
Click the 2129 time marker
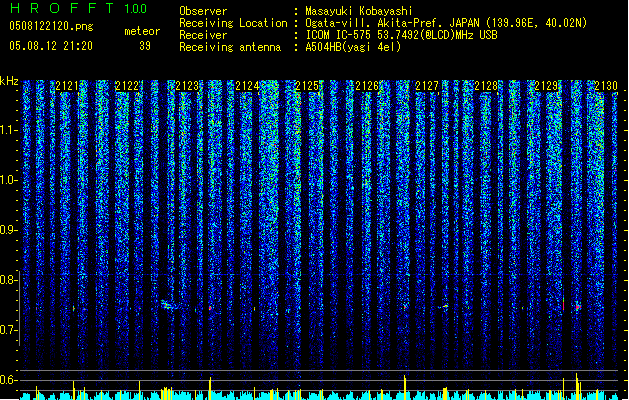click(546, 86)
